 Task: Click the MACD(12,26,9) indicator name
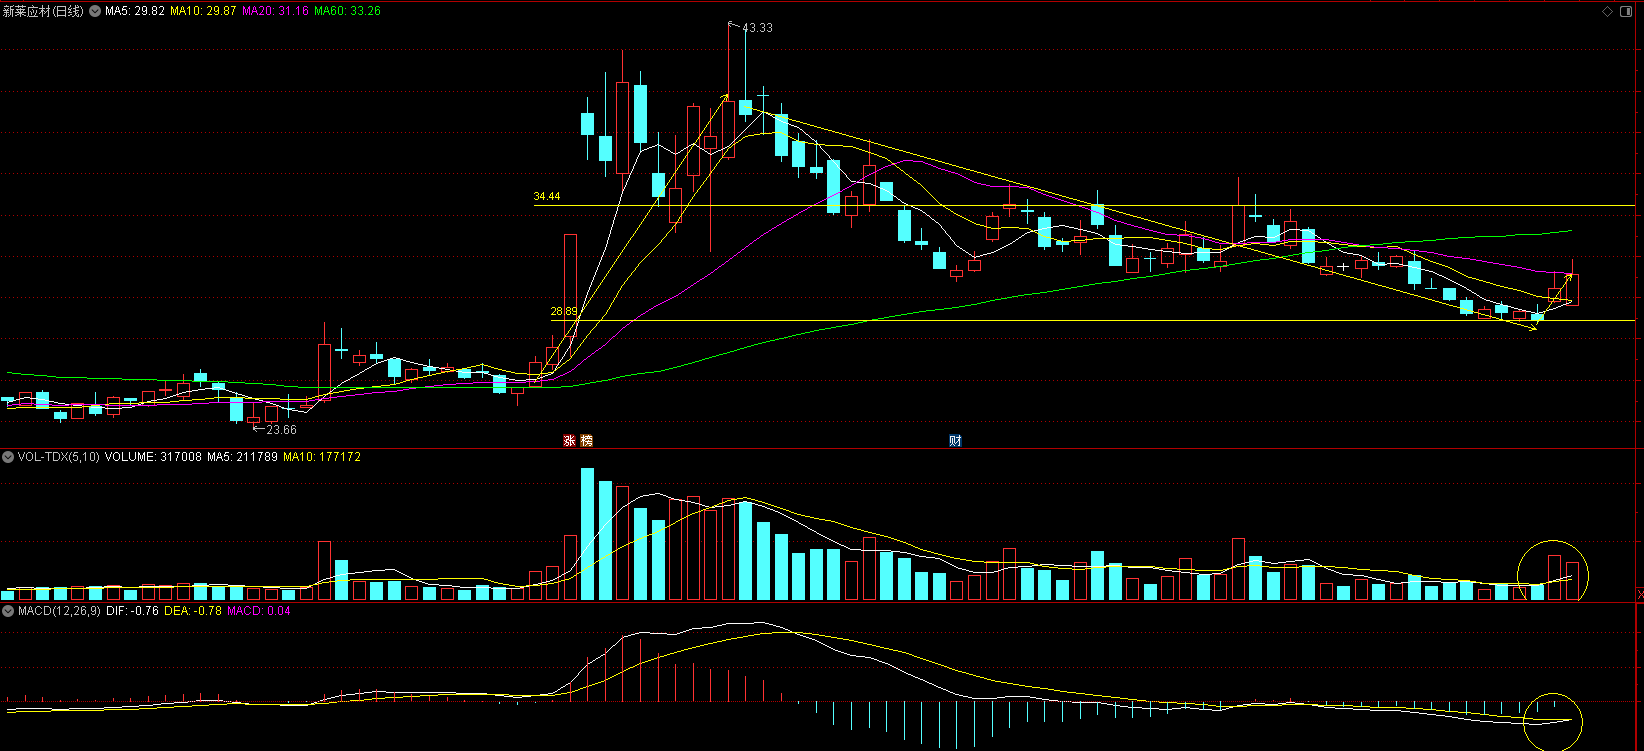59,611
